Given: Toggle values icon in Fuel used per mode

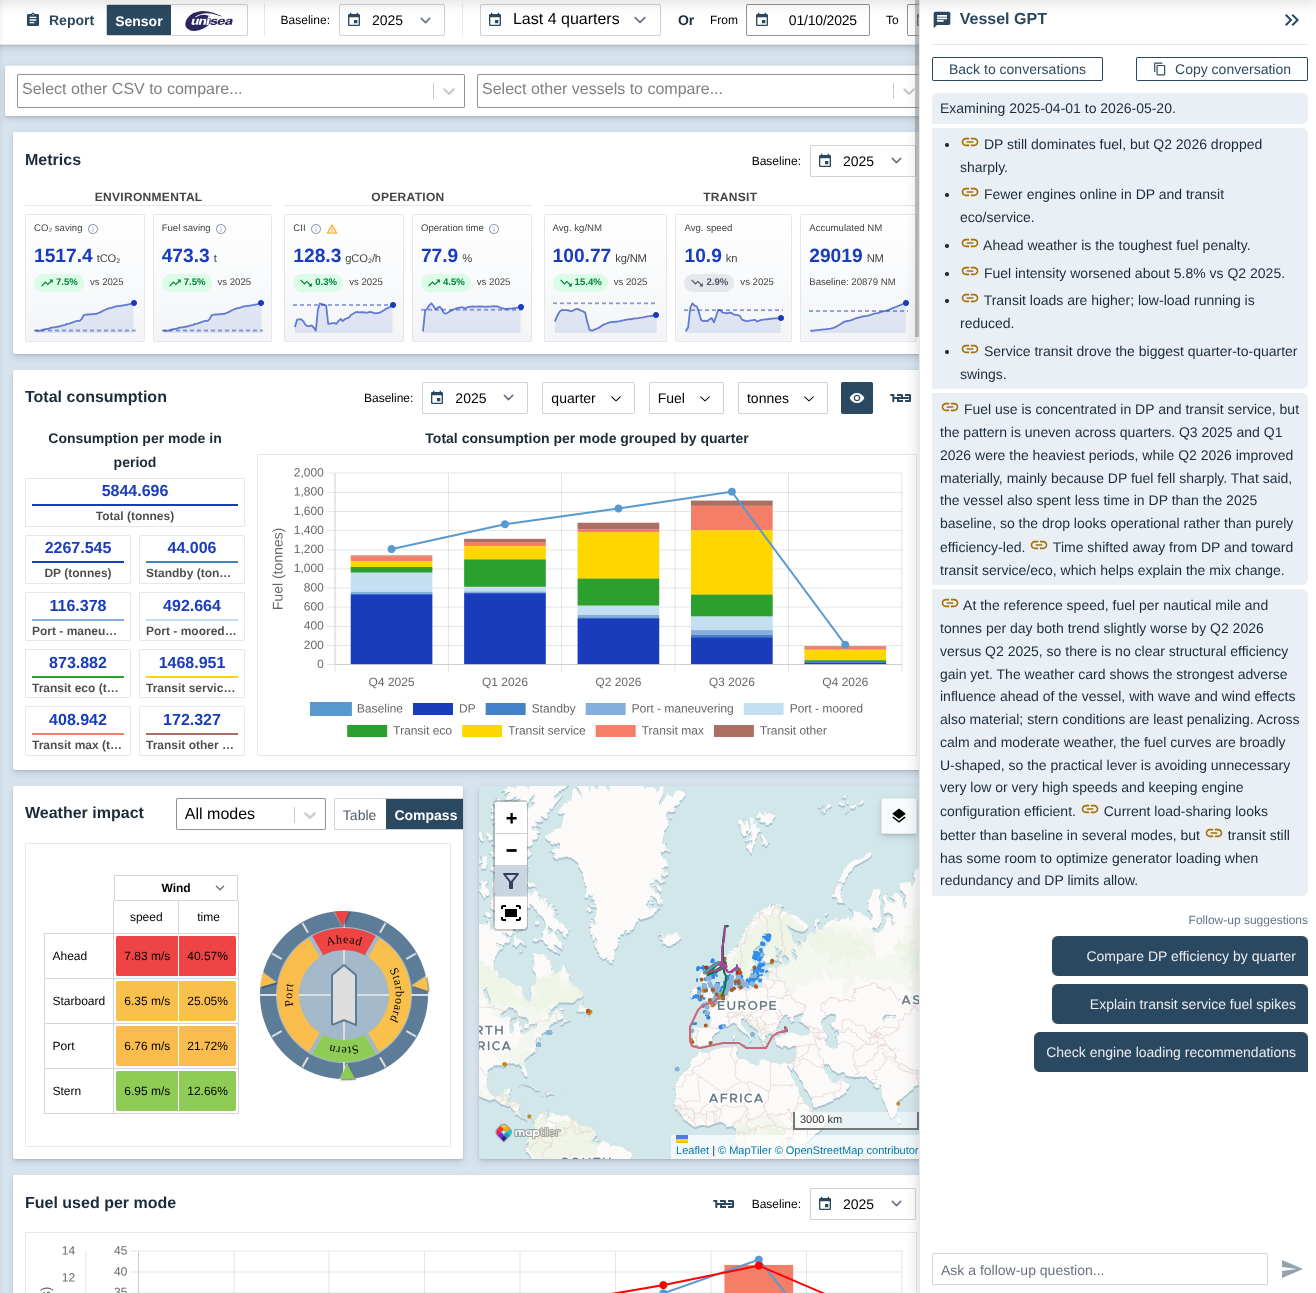Looking at the screenshot, I should [x=724, y=1204].
